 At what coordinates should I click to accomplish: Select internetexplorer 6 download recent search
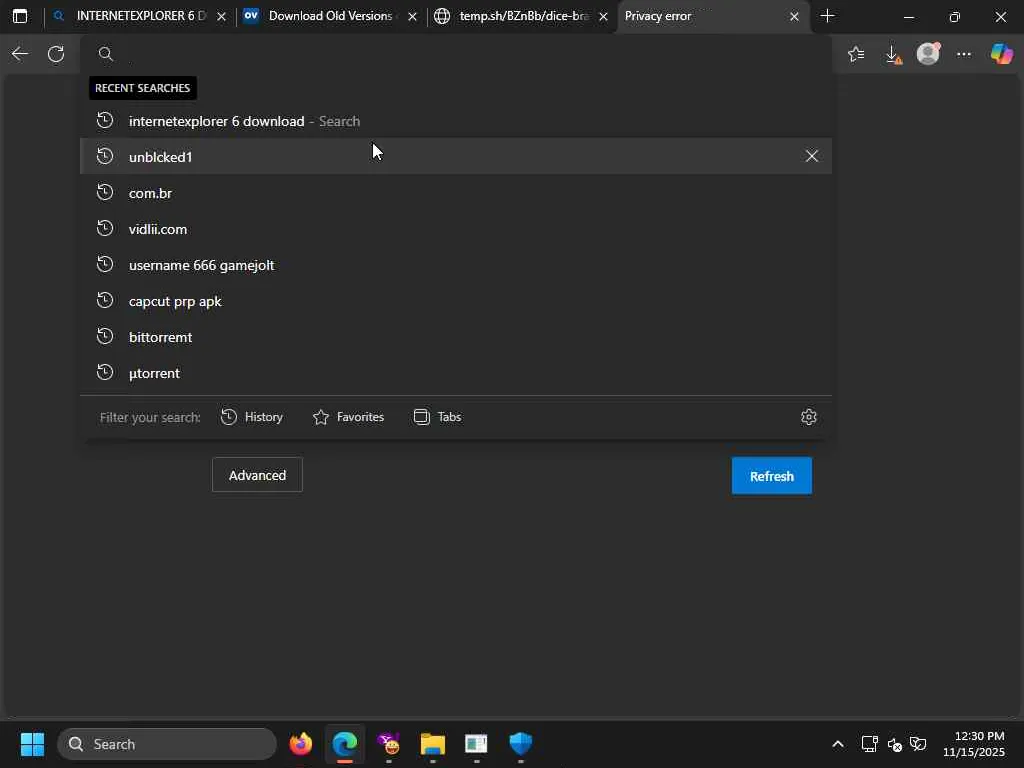pyautogui.click(x=456, y=121)
